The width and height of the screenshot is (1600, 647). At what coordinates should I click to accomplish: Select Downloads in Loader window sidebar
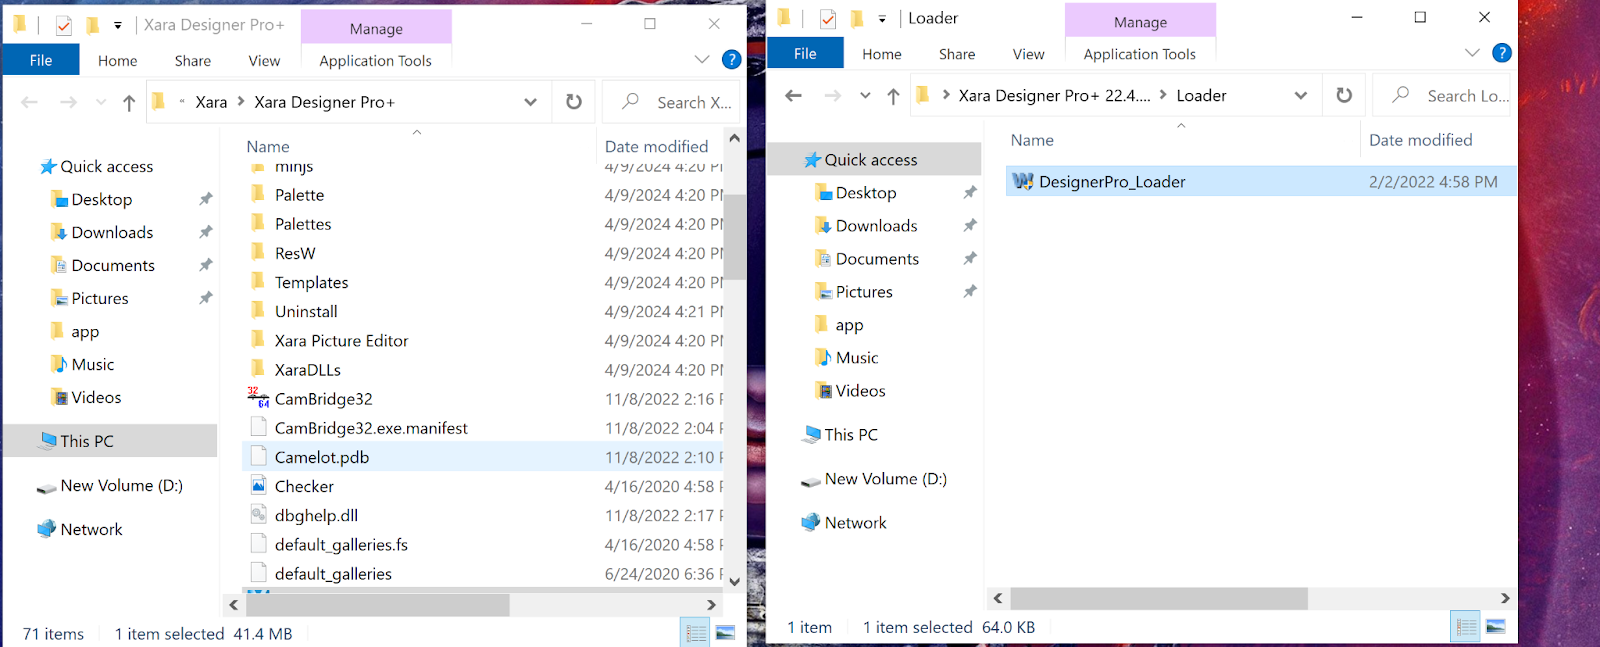(876, 226)
